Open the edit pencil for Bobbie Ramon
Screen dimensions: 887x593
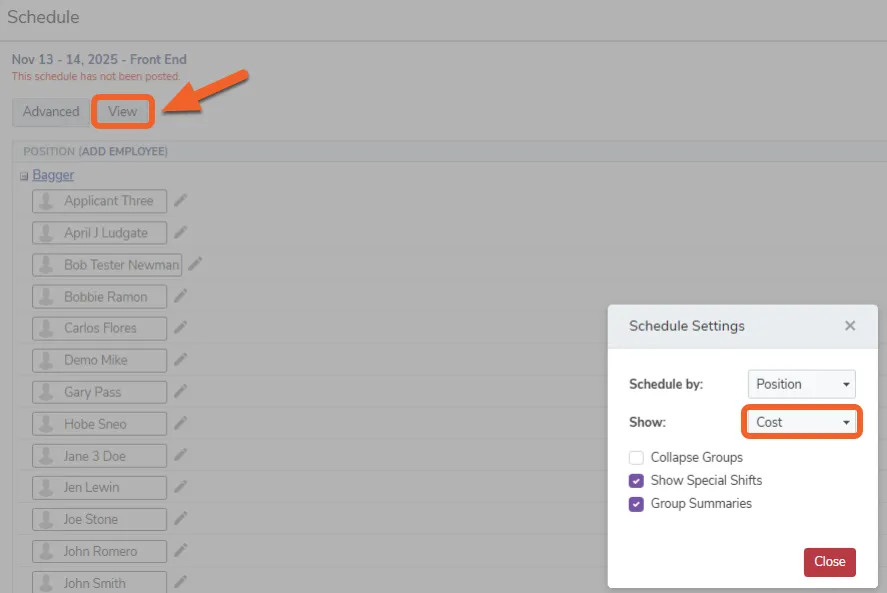click(x=180, y=296)
